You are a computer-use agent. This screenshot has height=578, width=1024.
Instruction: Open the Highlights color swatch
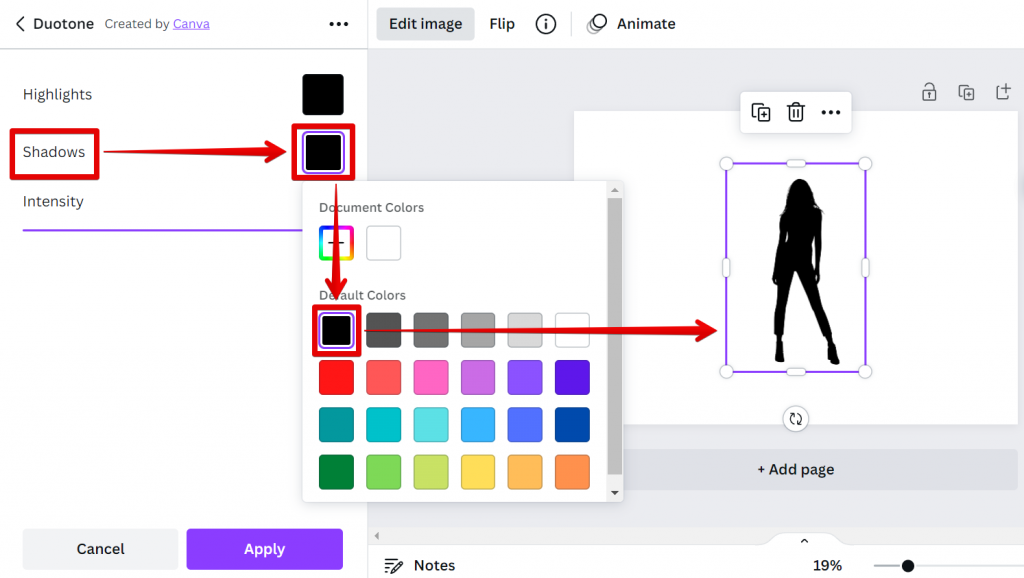pos(323,95)
